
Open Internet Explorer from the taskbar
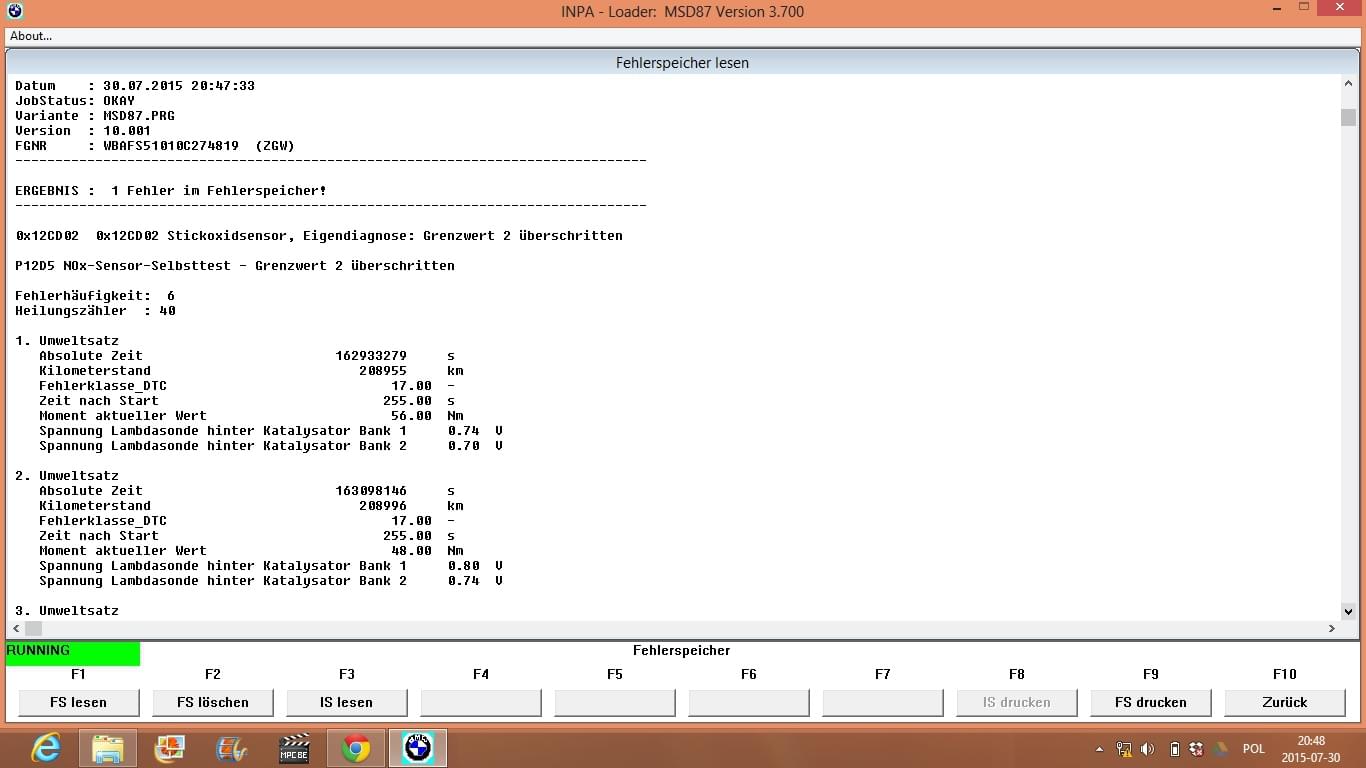pos(46,748)
